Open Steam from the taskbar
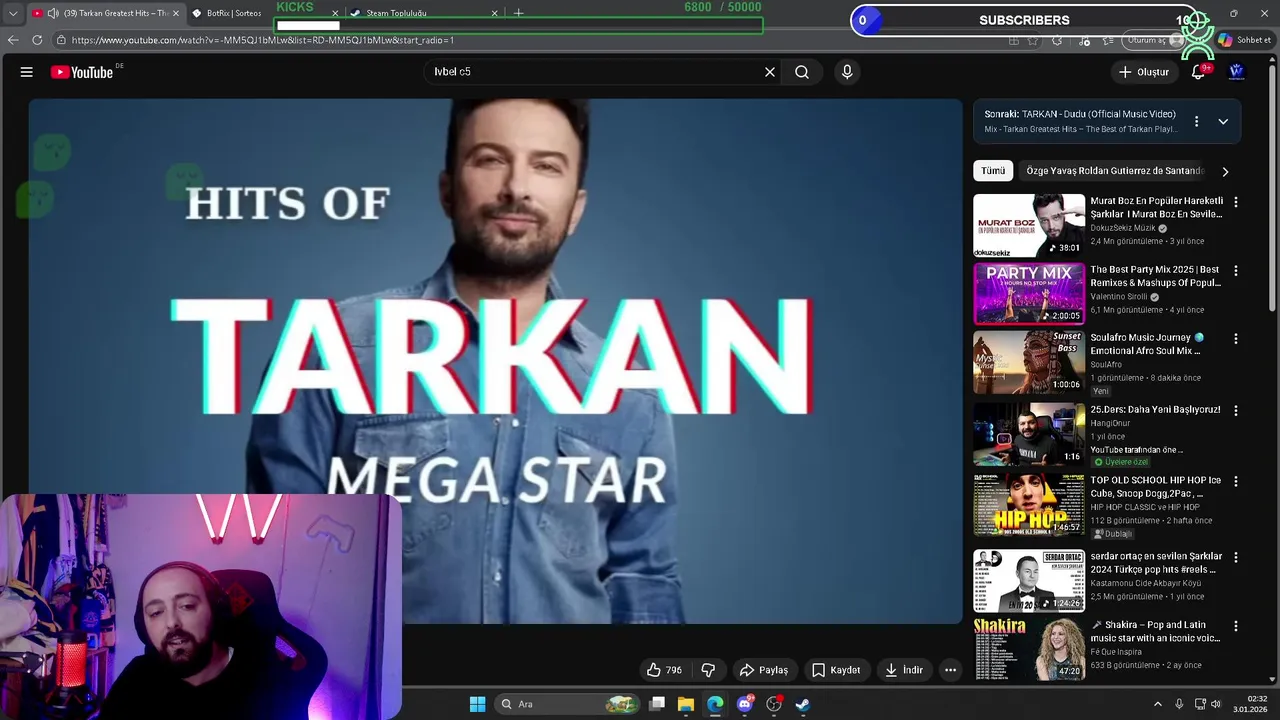The image size is (1280, 720). pyautogui.click(x=802, y=704)
